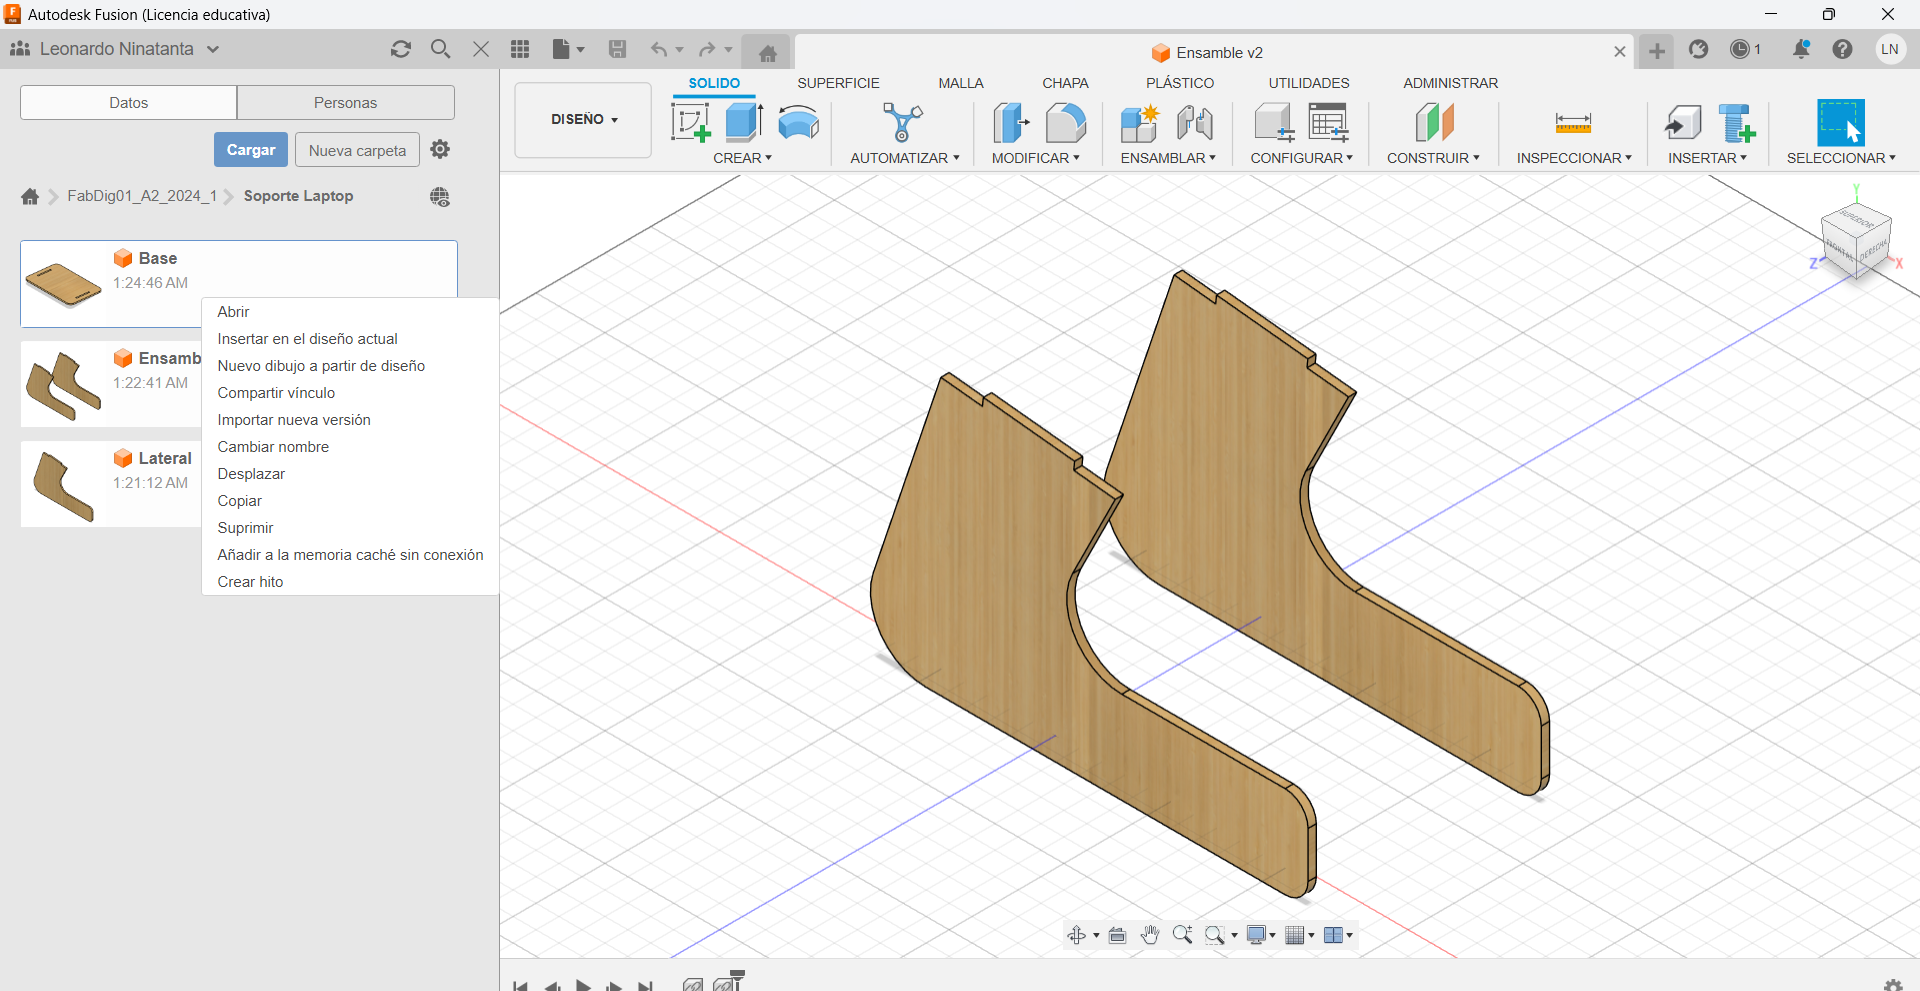Select the Fillet tool
Viewport: 1920px width, 991px height.
1065,123
